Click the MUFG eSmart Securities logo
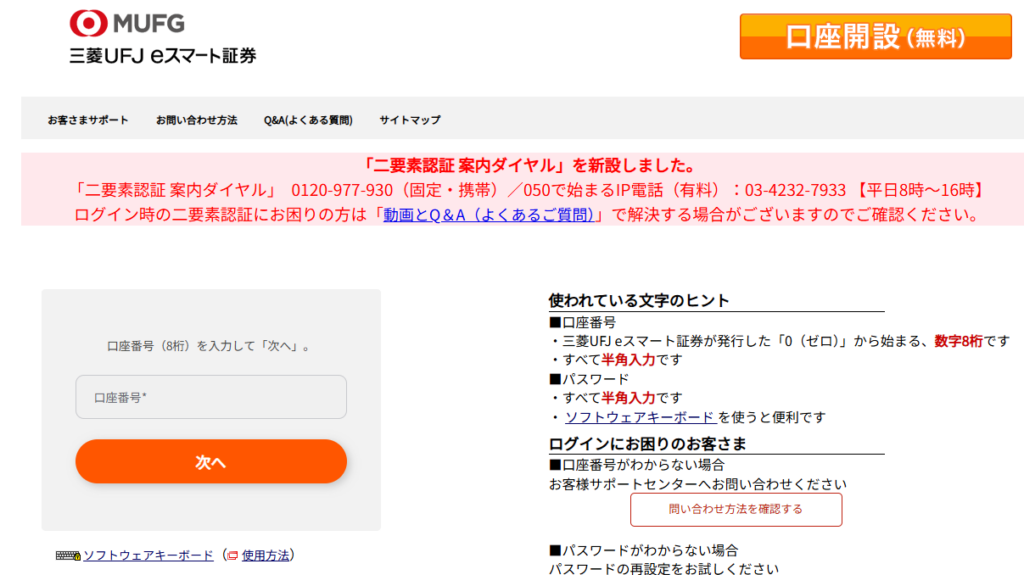1024x575 pixels. tap(163, 37)
